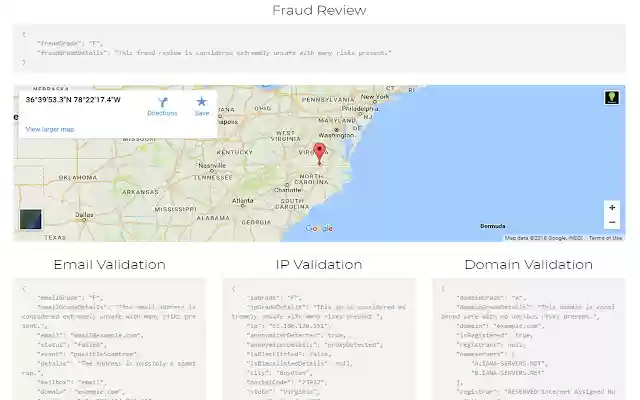The image size is (640, 400).
Task: Click the A.IANA-SERVERS.NET nameserver entry
Action: point(510,363)
